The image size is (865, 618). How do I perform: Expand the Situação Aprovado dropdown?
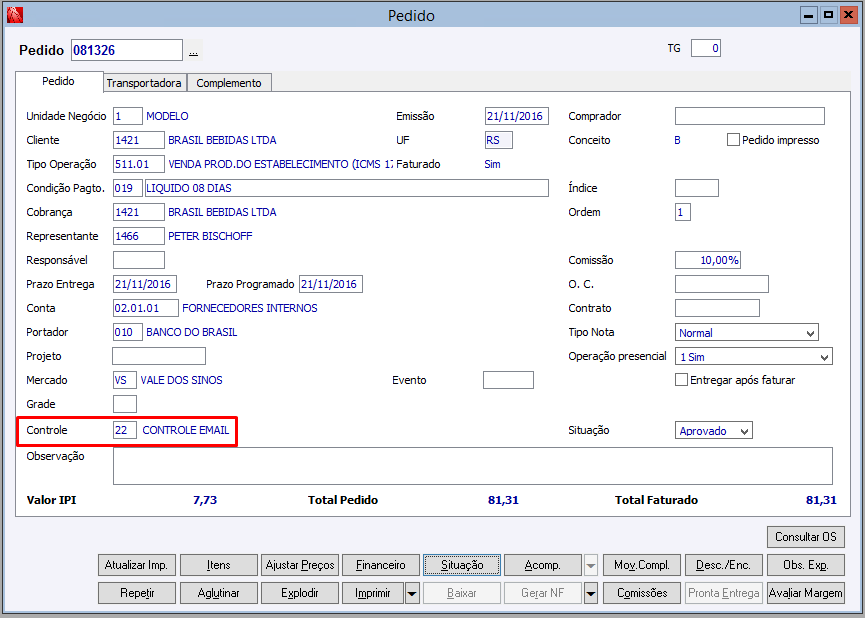(713, 430)
